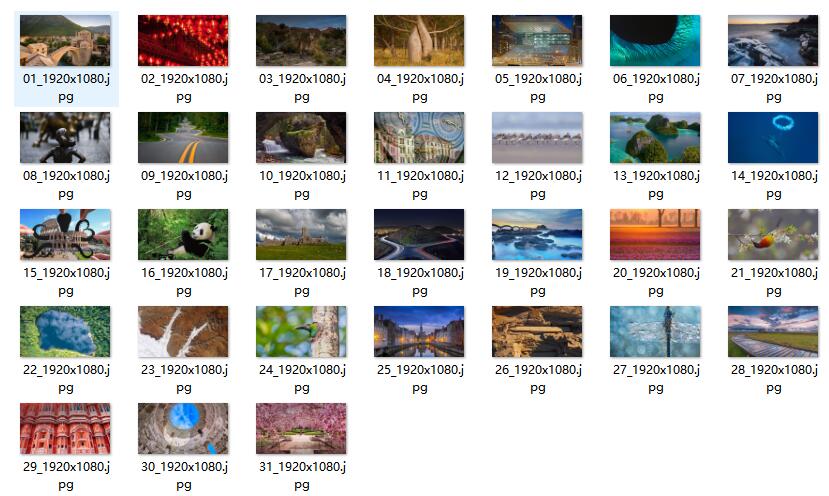This screenshot has height=496, width=829.
Task: Select the bird on branch 21_1920x1080.jpg
Action: click(773, 235)
